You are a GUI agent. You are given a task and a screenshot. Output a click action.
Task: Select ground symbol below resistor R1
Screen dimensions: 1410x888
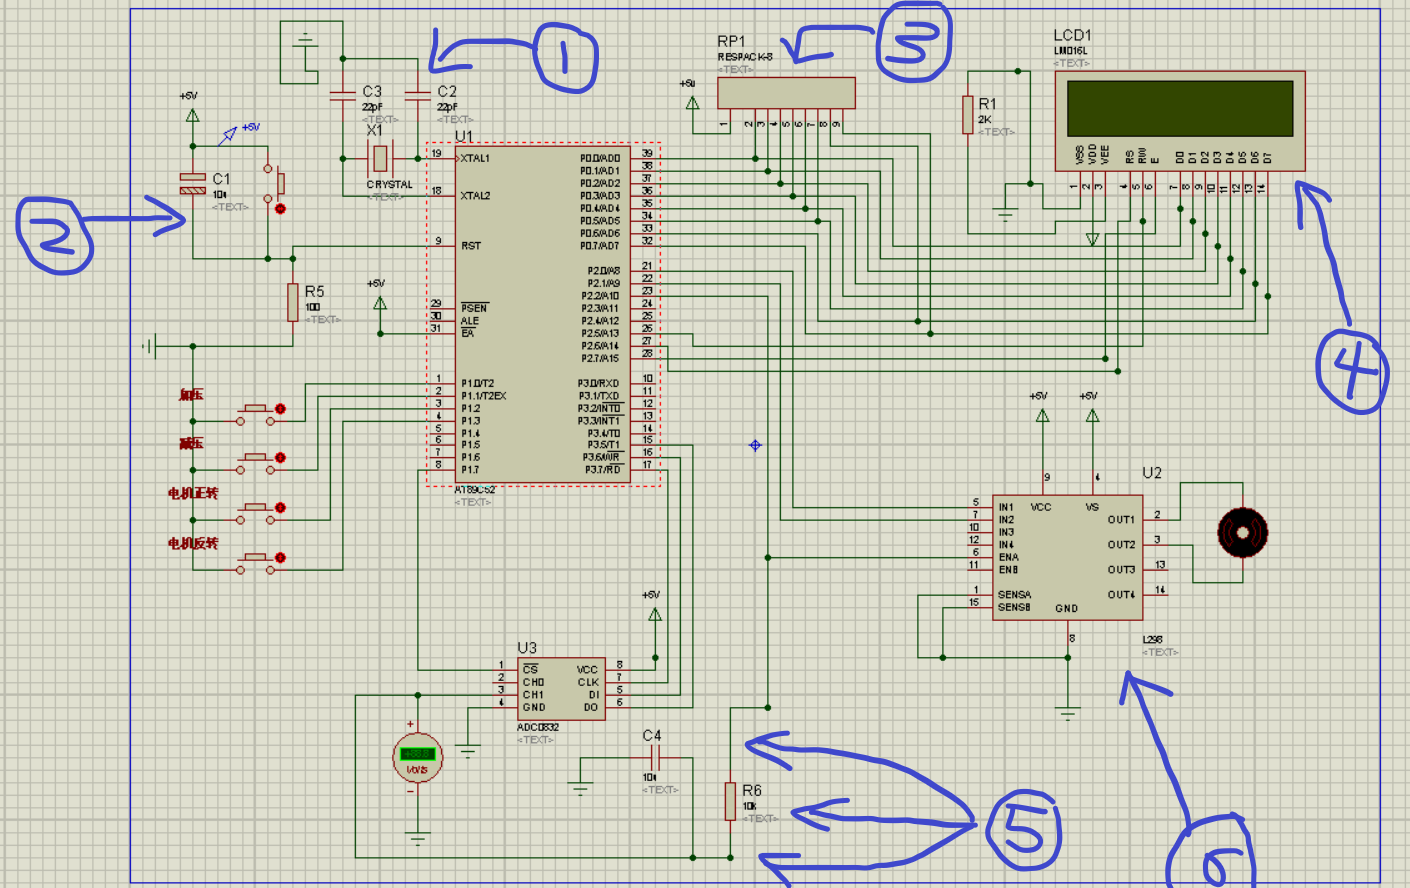[x=1006, y=214]
